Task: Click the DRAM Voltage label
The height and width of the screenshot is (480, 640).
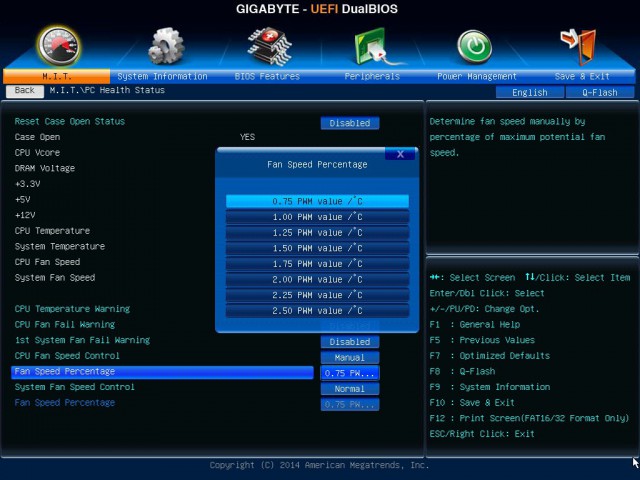Action: click(x=45, y=168)
